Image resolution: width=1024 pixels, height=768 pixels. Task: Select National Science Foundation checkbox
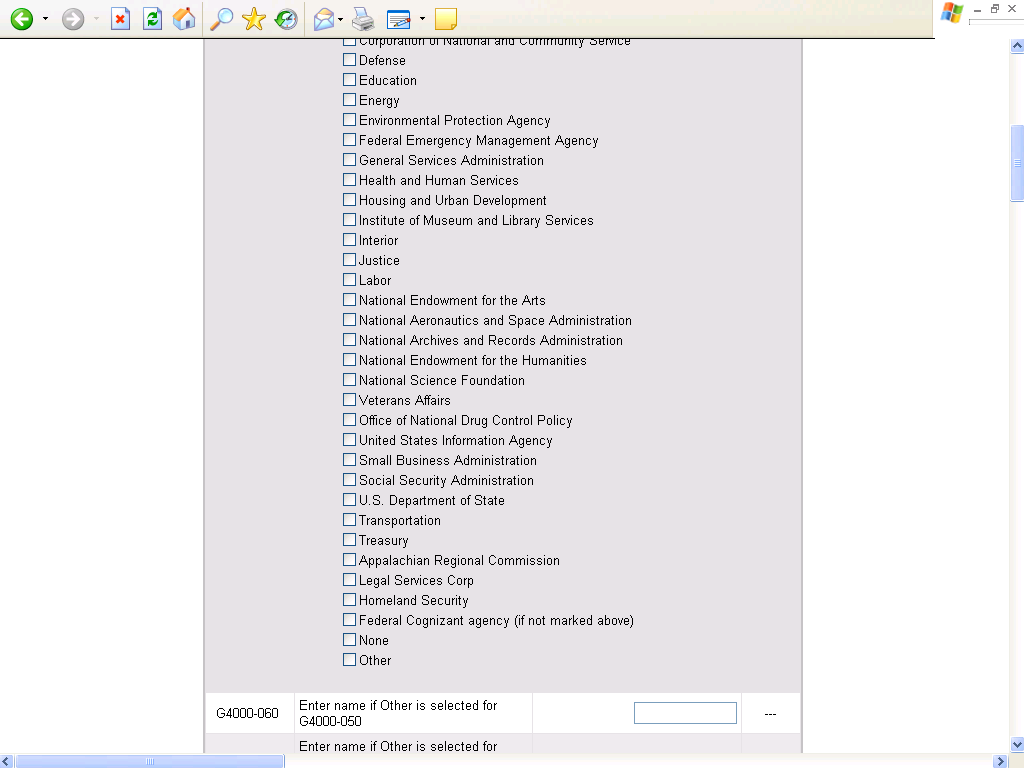click(x=349, y=379)
